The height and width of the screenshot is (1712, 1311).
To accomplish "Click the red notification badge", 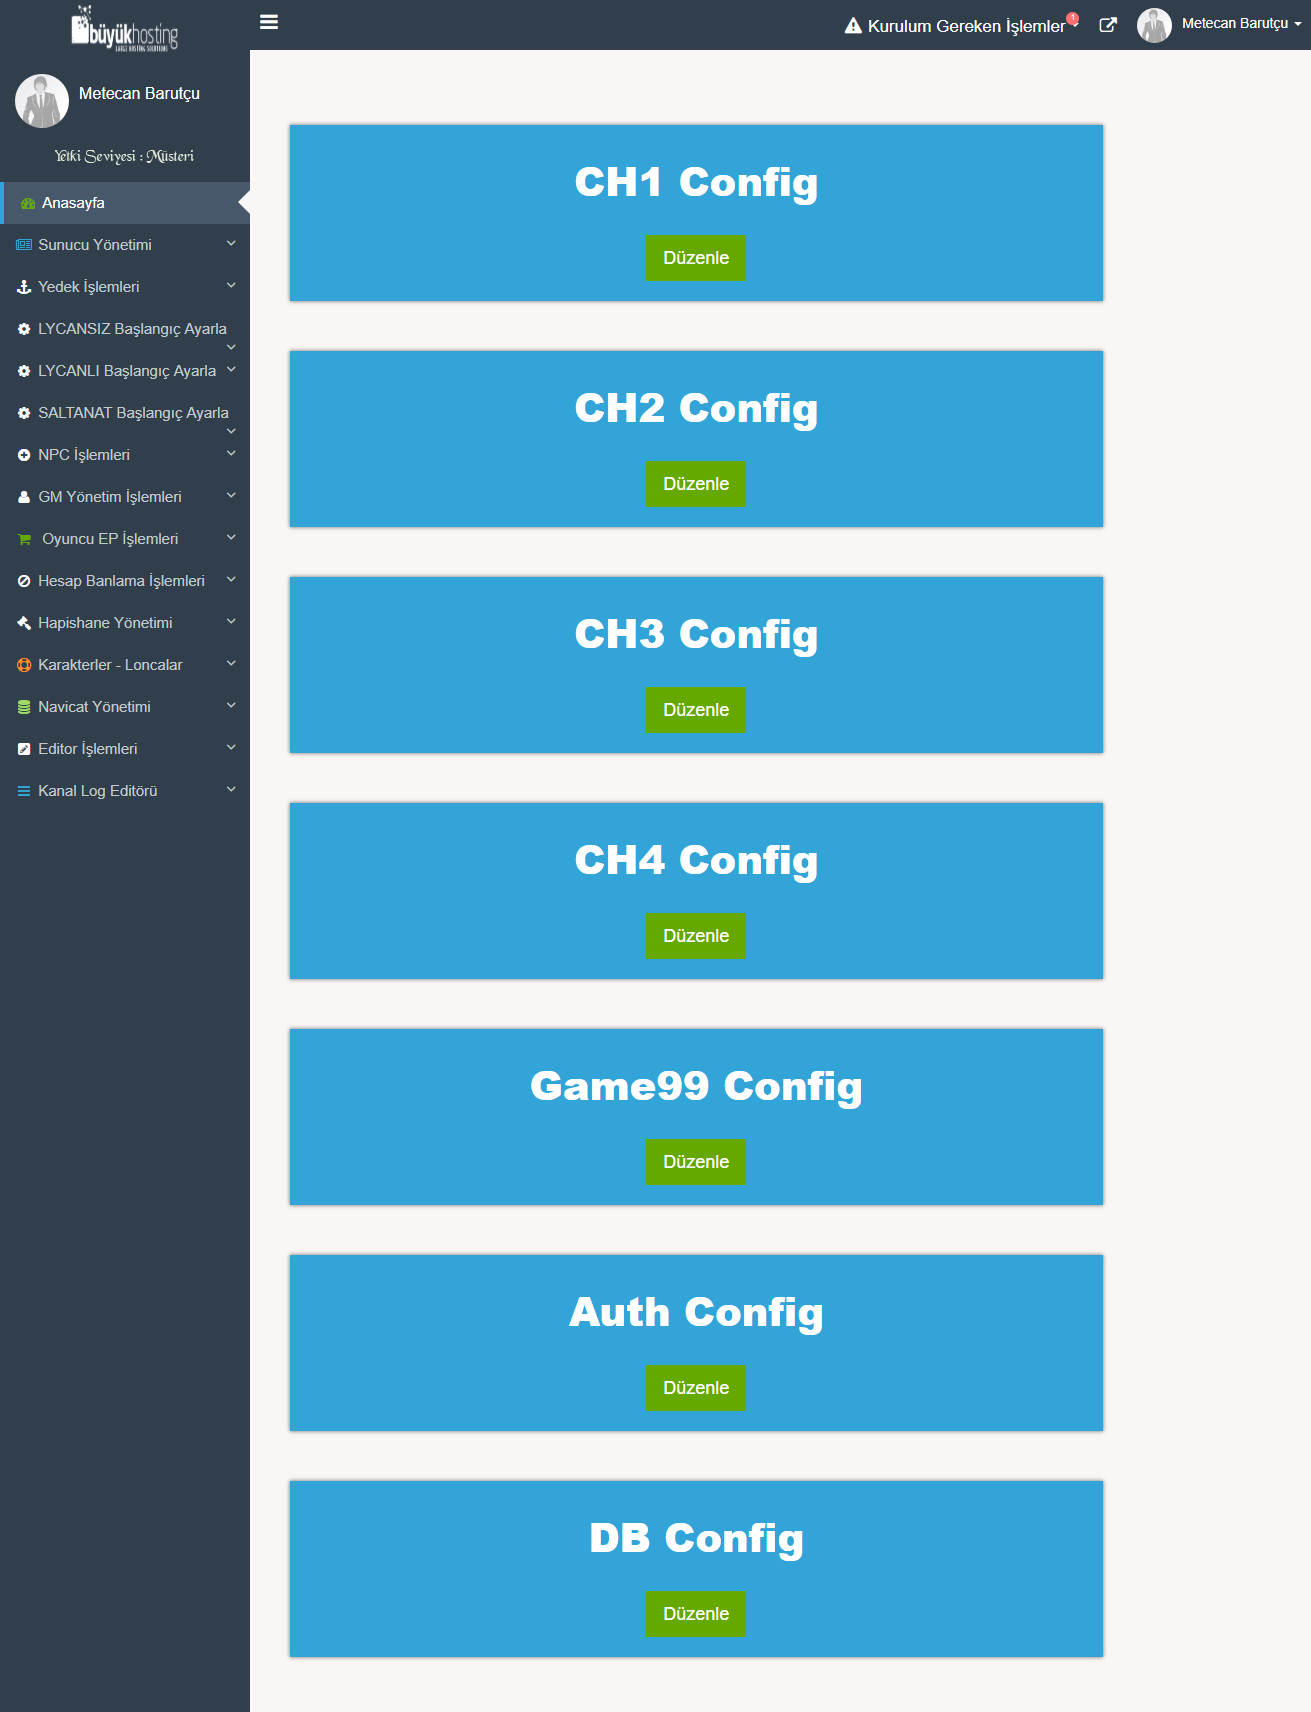I will tap(1072, 18).
